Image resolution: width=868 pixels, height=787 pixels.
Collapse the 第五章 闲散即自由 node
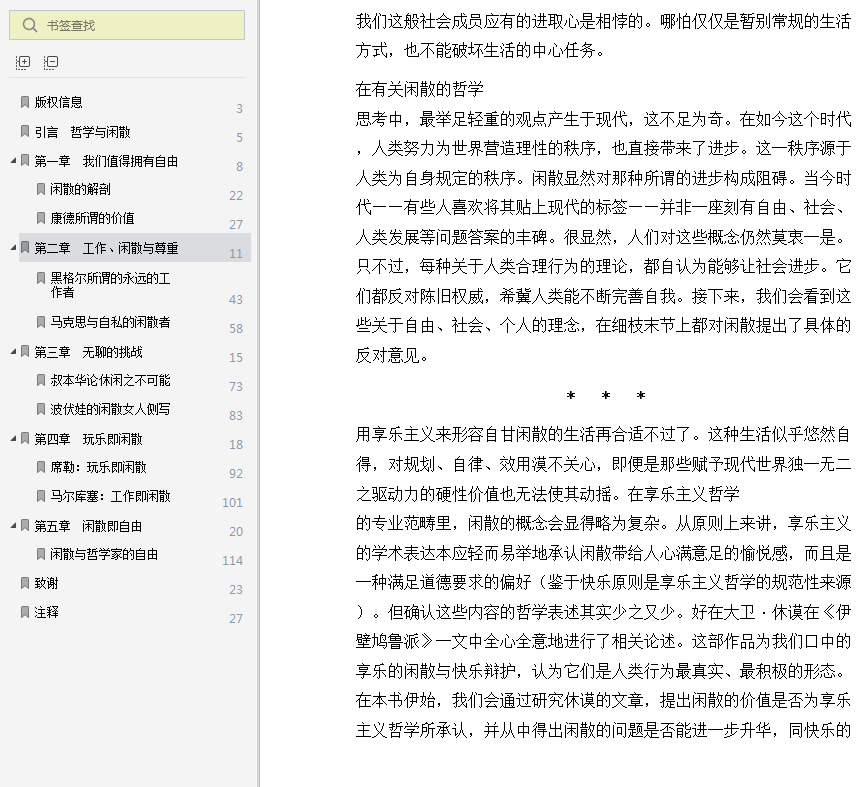13,525
